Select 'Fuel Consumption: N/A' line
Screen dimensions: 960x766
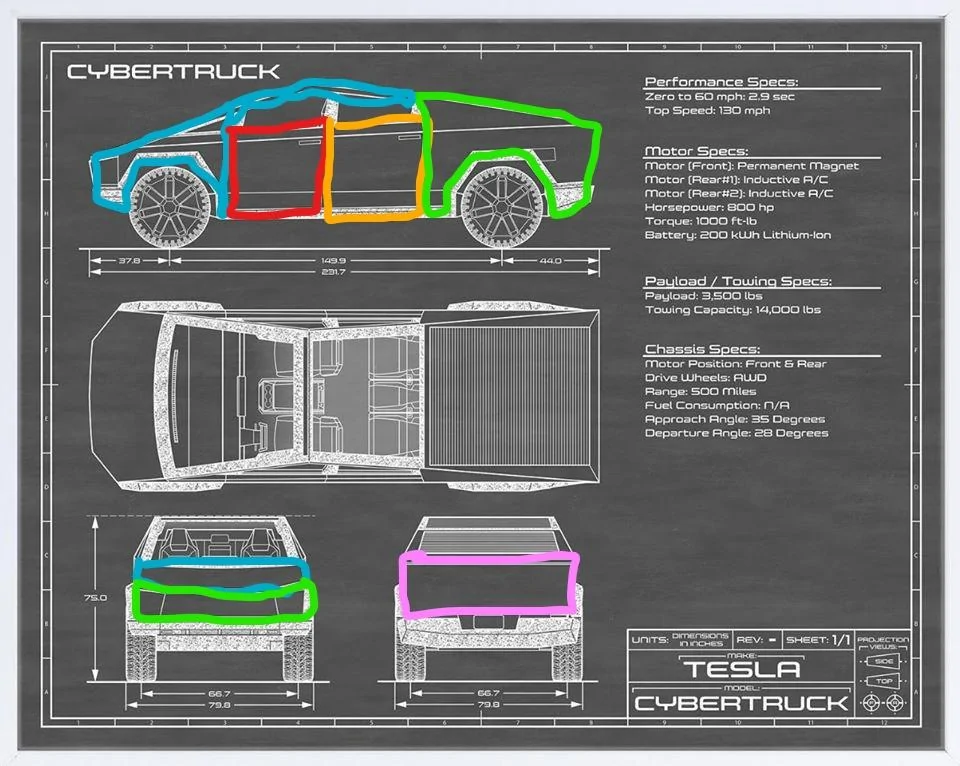tap(717, 405)
